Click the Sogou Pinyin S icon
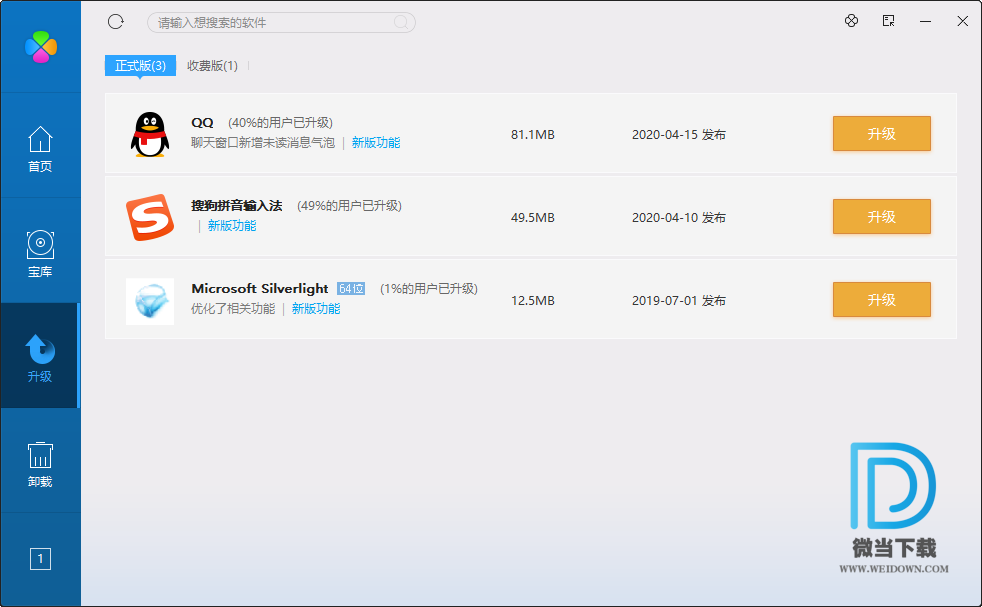 150,217
